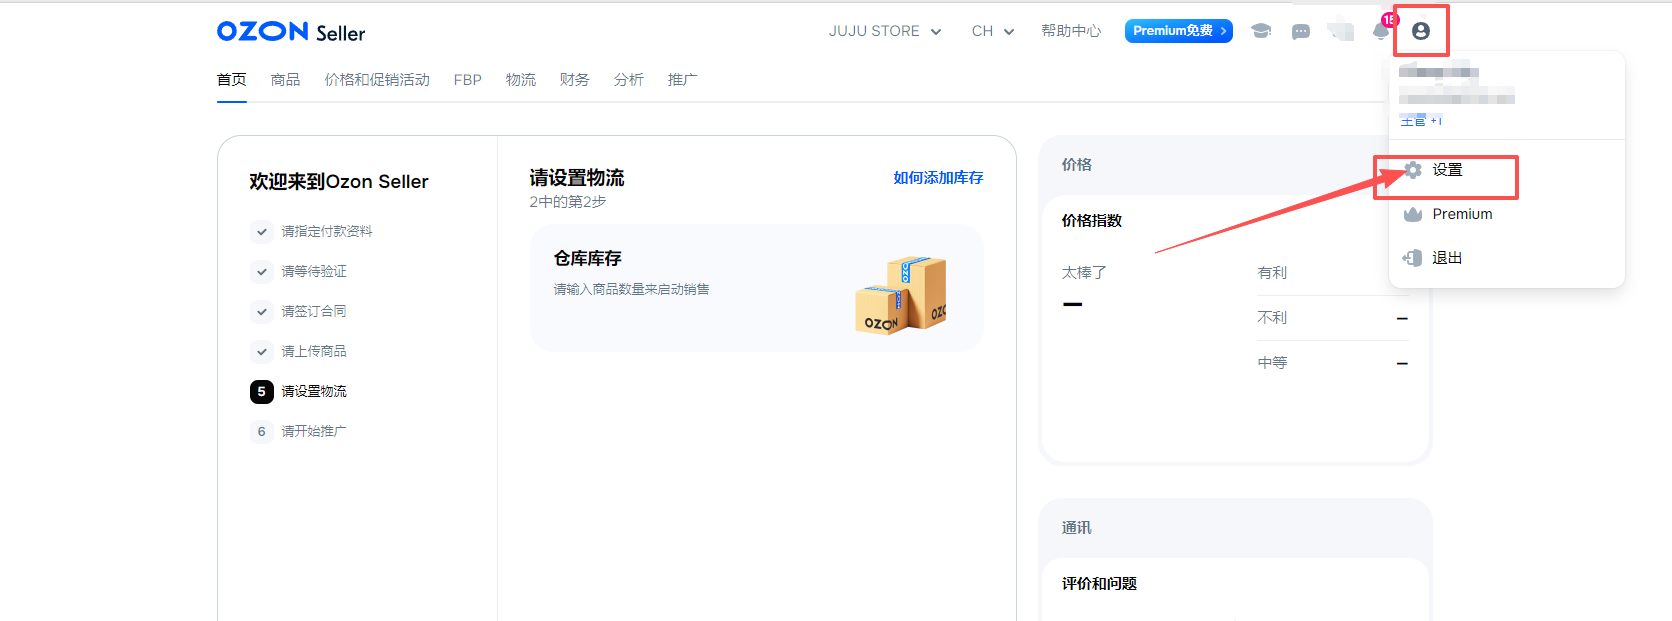Select step 请开始推广

click(x=314, y=431)
